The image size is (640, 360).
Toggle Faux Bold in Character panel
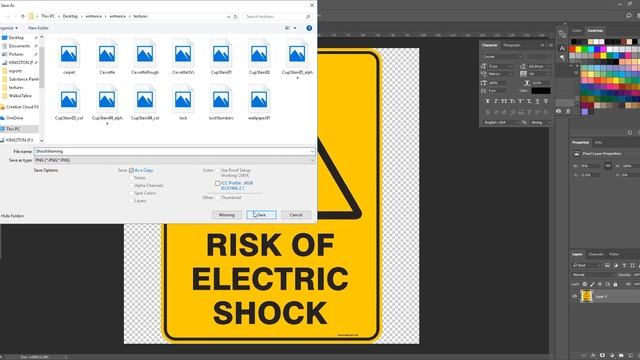pyautogui.click(x=487, y=101)
